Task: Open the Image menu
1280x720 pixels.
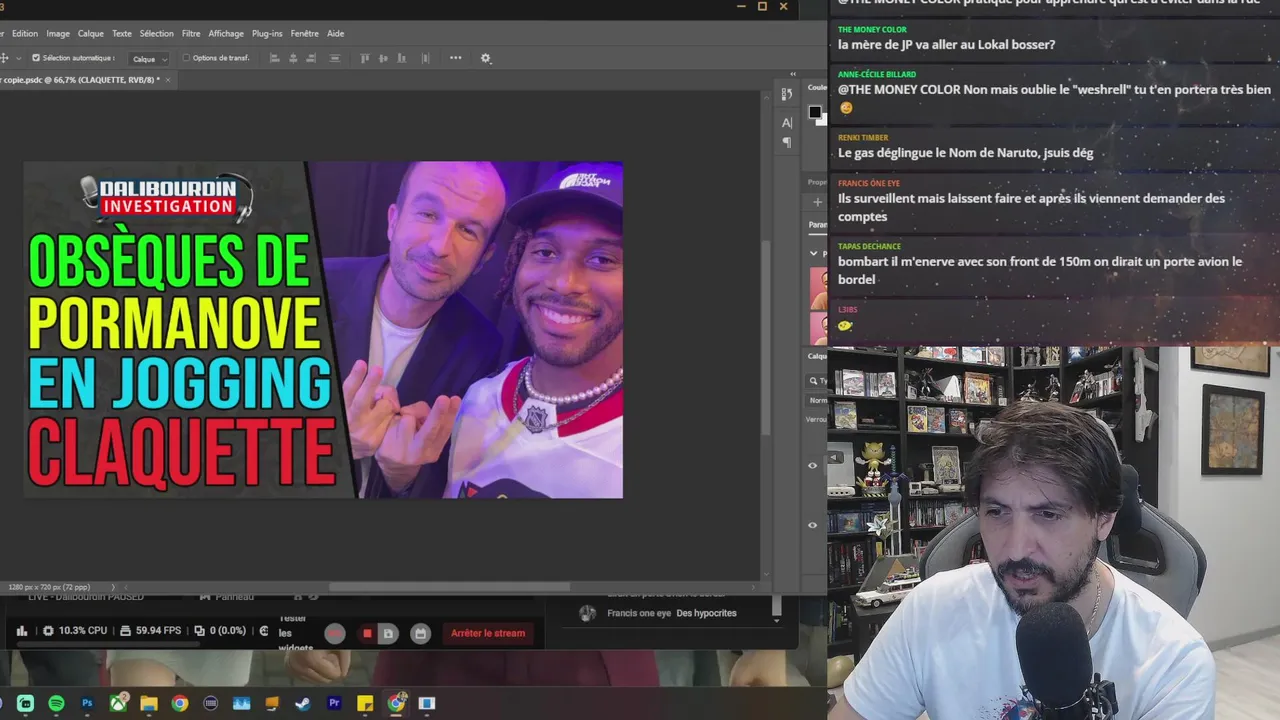Action: pos(58,33)
